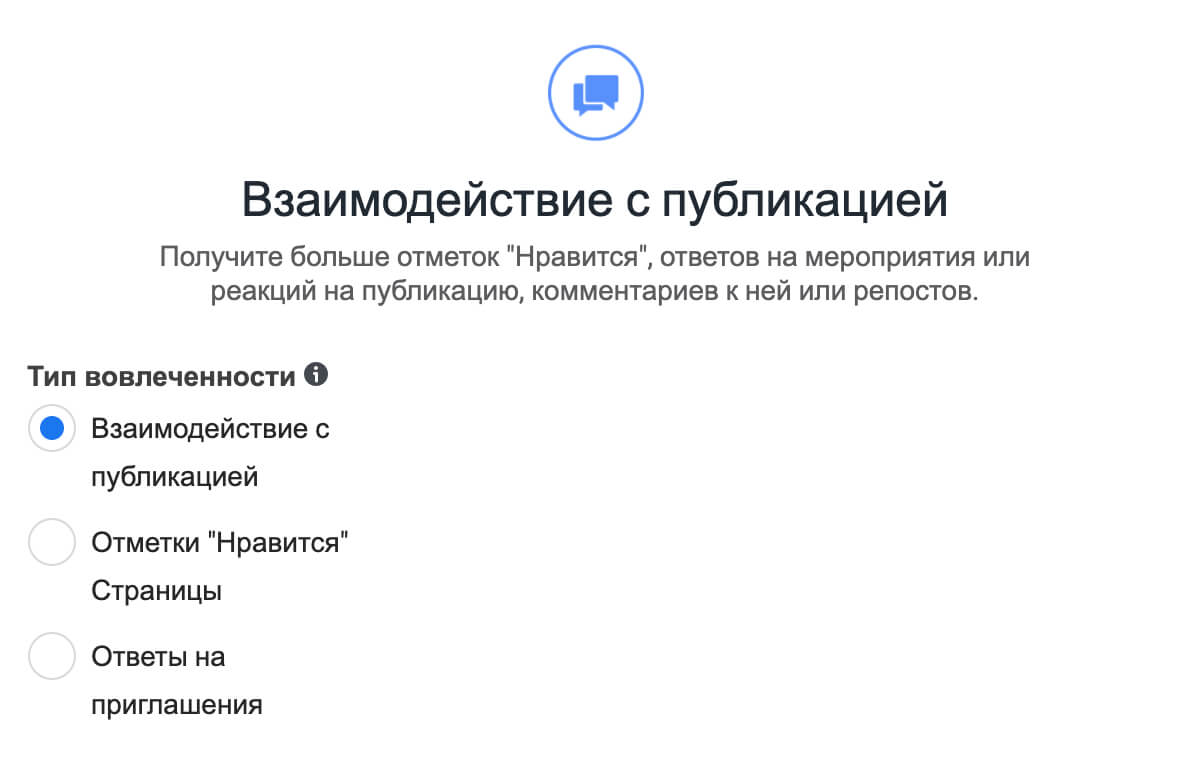
Task: Click the word "публикацией" under first option
Action: point(175,477)
